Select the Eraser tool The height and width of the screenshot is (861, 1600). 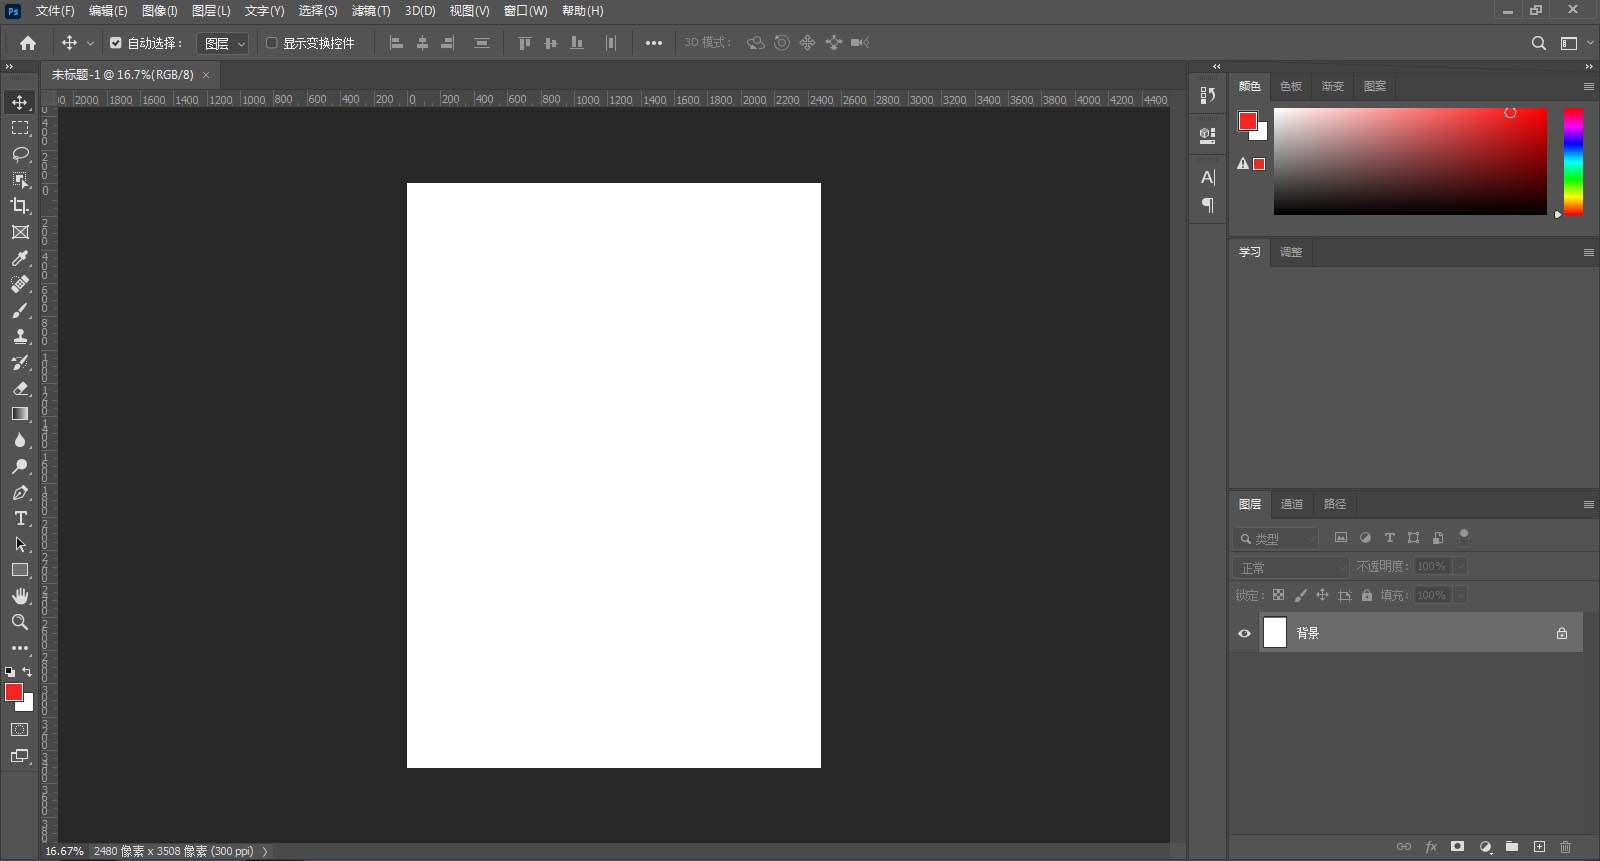[x=20, y=388]
